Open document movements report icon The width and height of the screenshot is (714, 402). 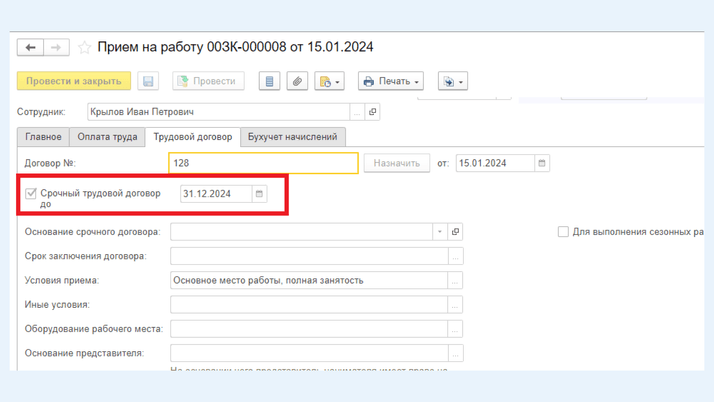270,81
